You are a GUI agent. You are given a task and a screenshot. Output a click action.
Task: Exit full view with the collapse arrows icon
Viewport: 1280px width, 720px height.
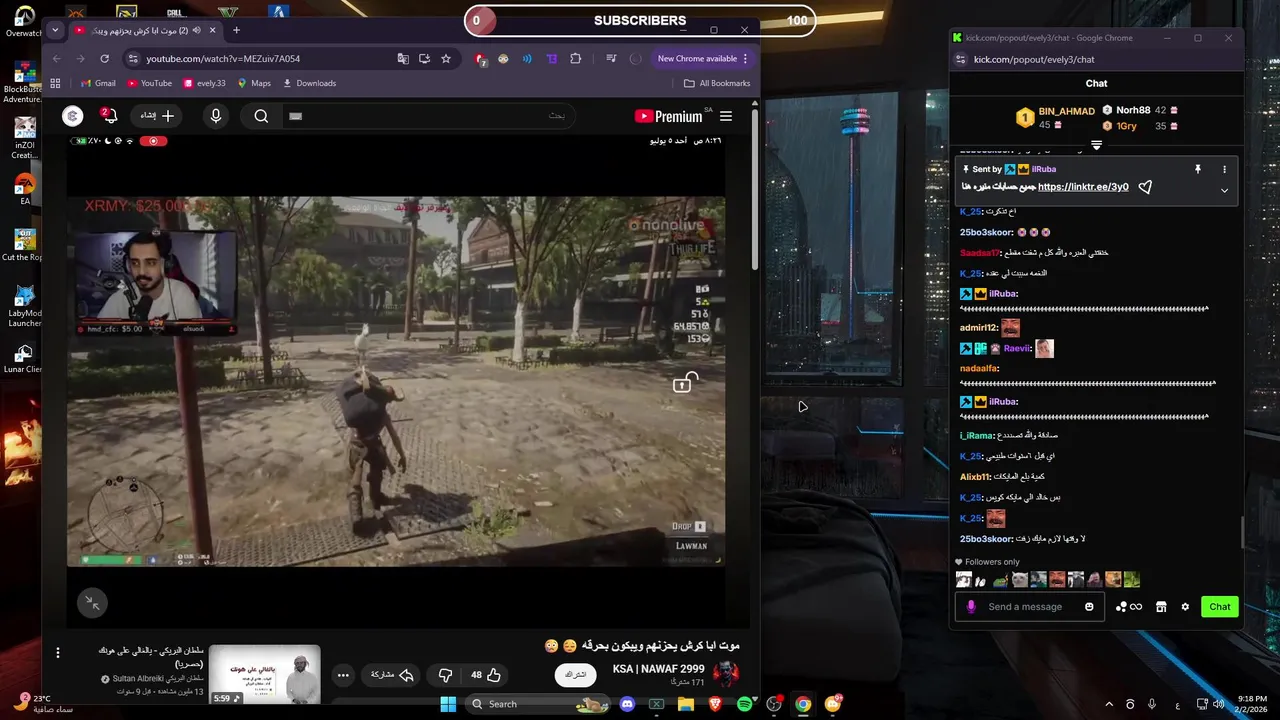[x=92, y=602]
